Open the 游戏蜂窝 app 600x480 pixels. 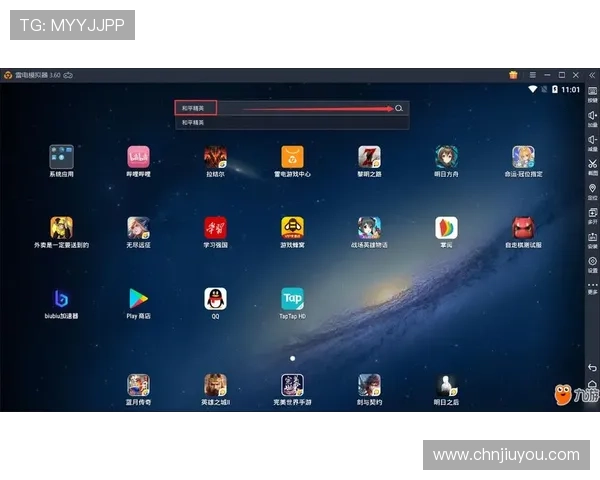tap(292, 228)
